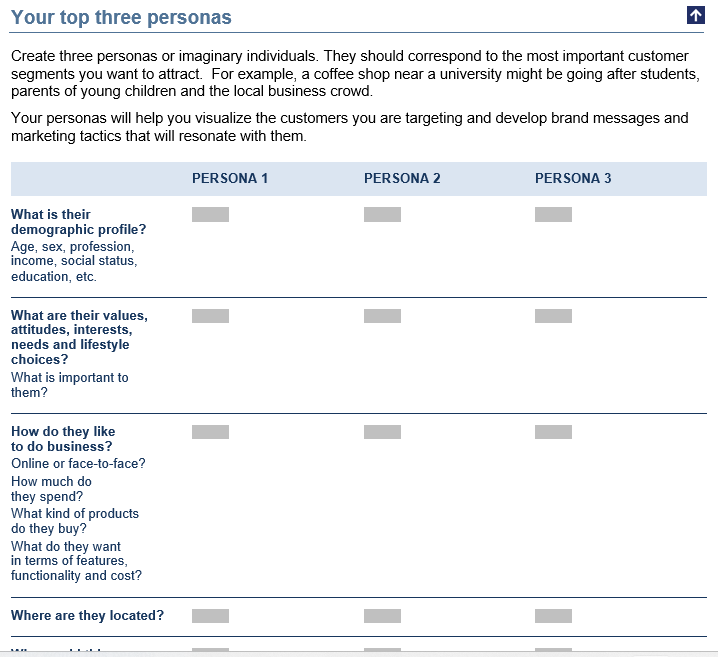The height and width of the screenshot is (657, 718).
Task: Select 'What is their demographic profile?' row label
Action: pos(78,222)
